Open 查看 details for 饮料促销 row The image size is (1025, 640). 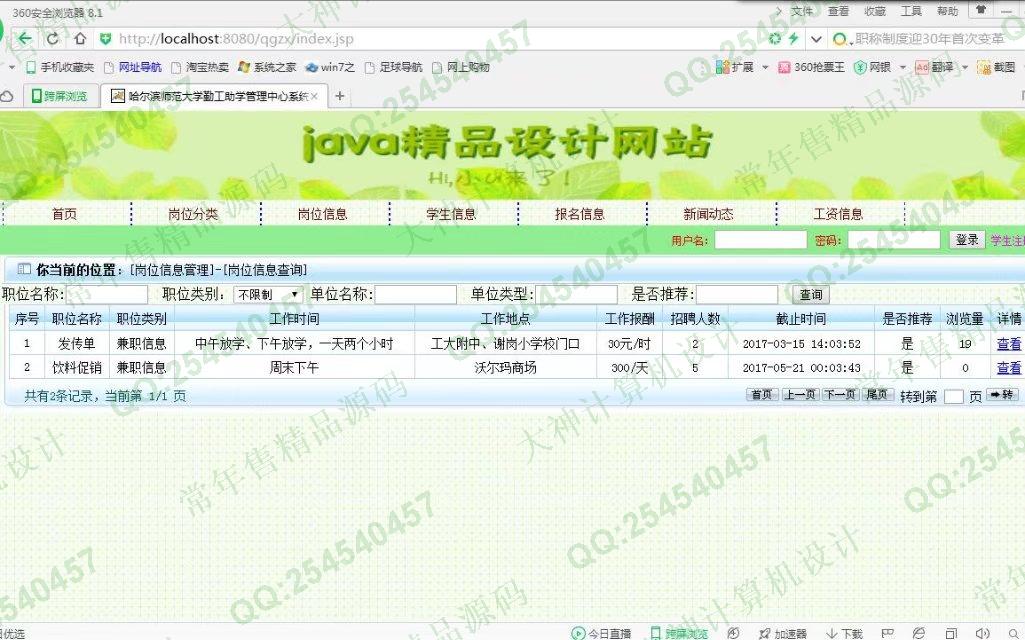[1009, 368]
